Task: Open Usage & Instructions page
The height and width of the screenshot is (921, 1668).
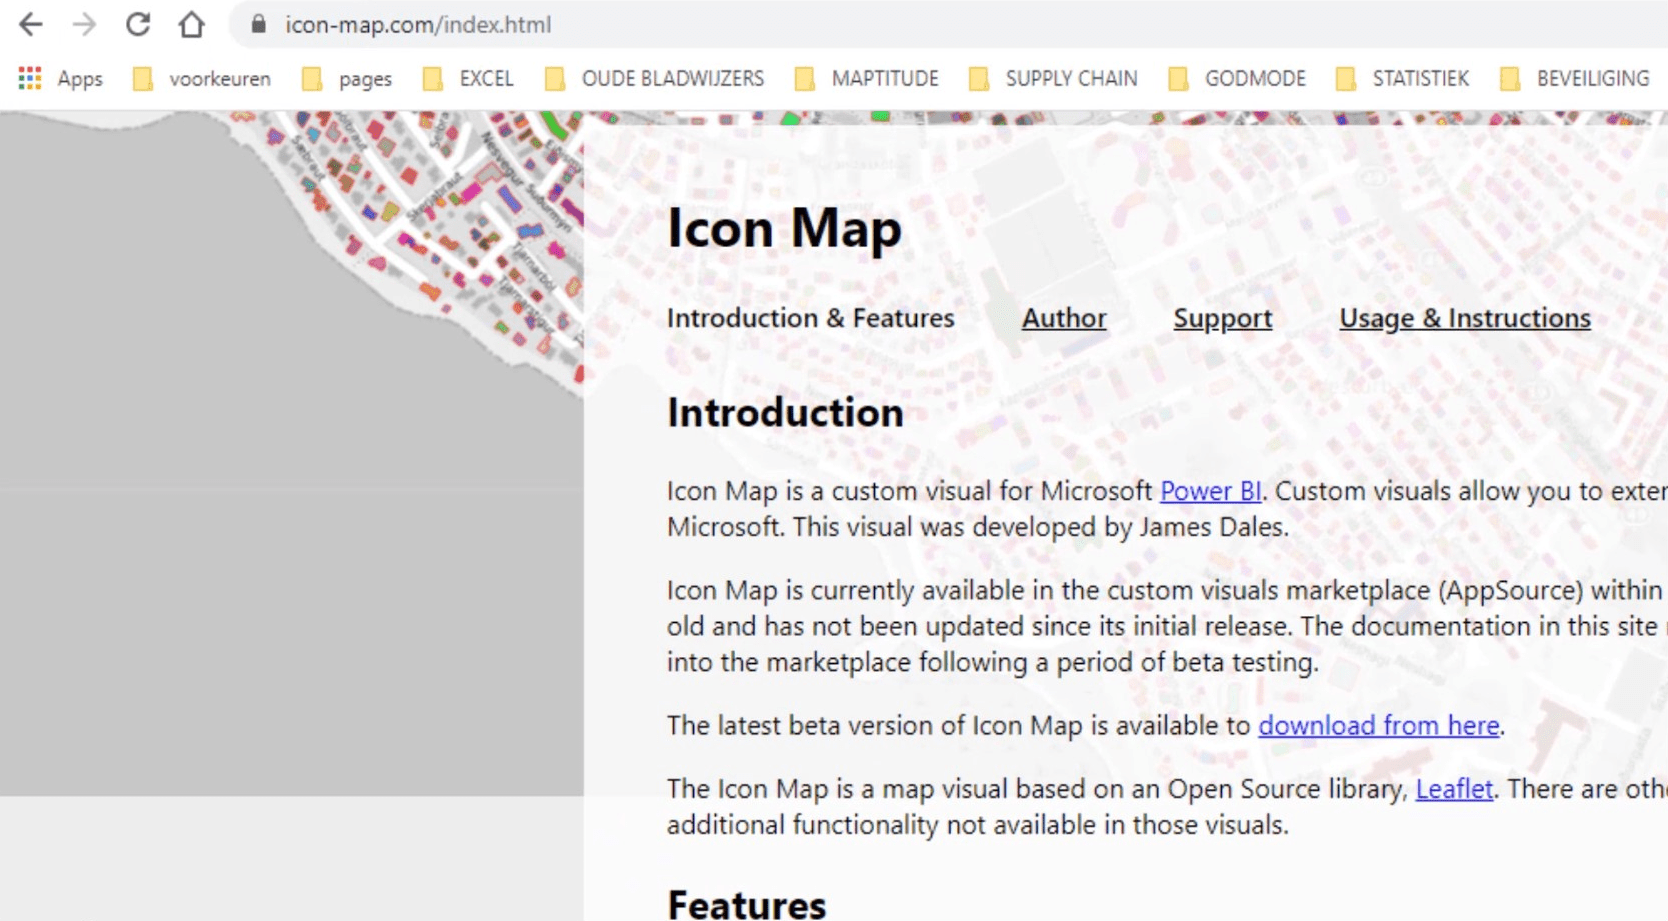Action: click(x=1465, y=318)
